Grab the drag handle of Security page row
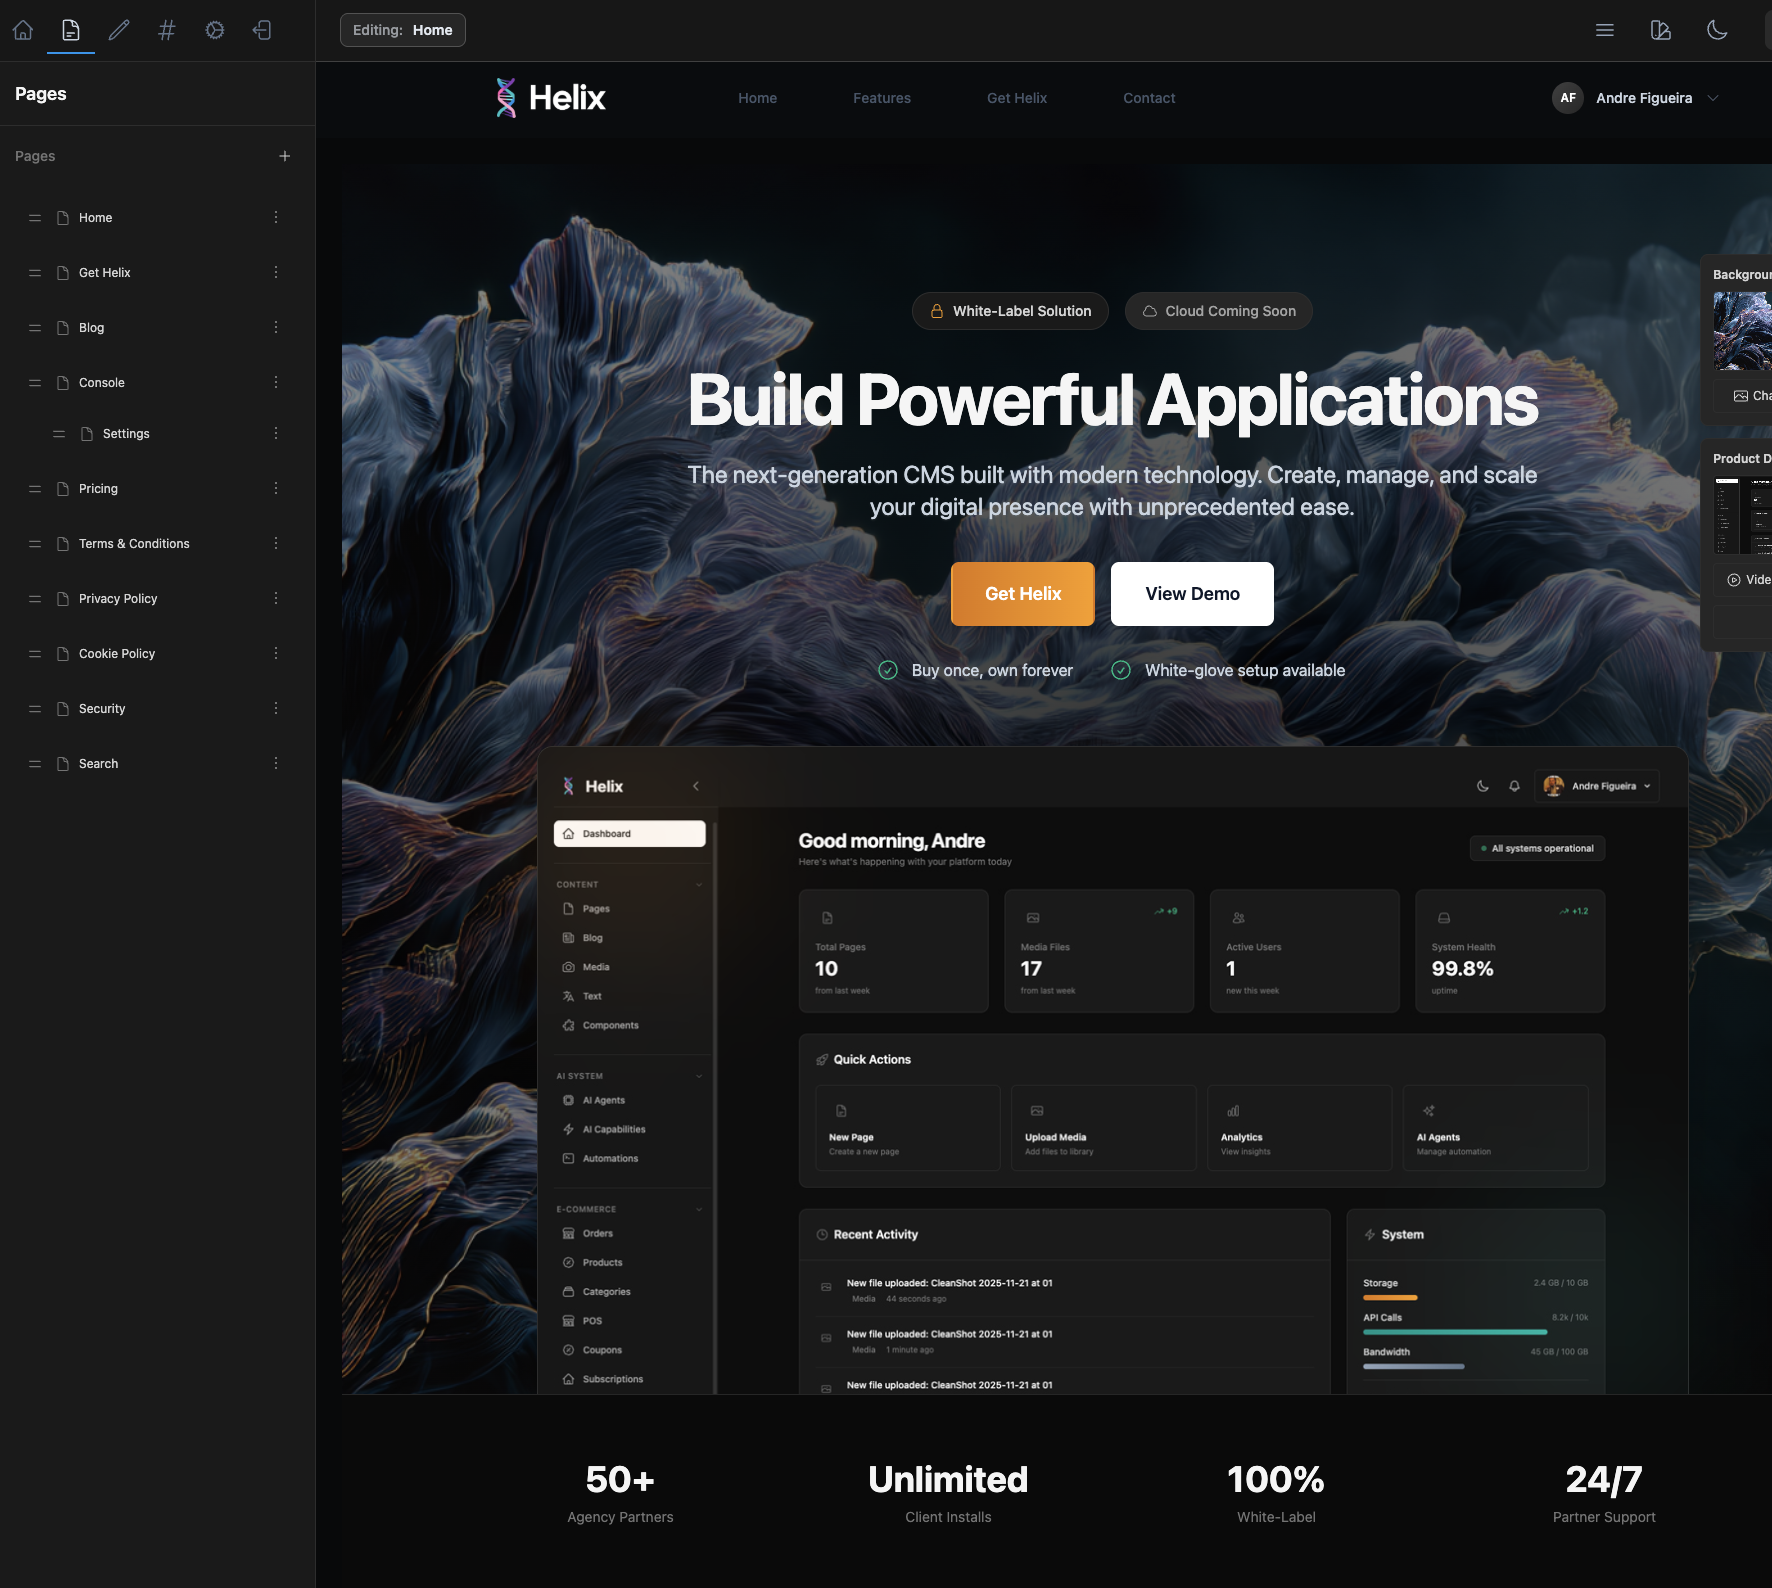Viewport: 1772px width, 1588px height. (x=35, y=708)
